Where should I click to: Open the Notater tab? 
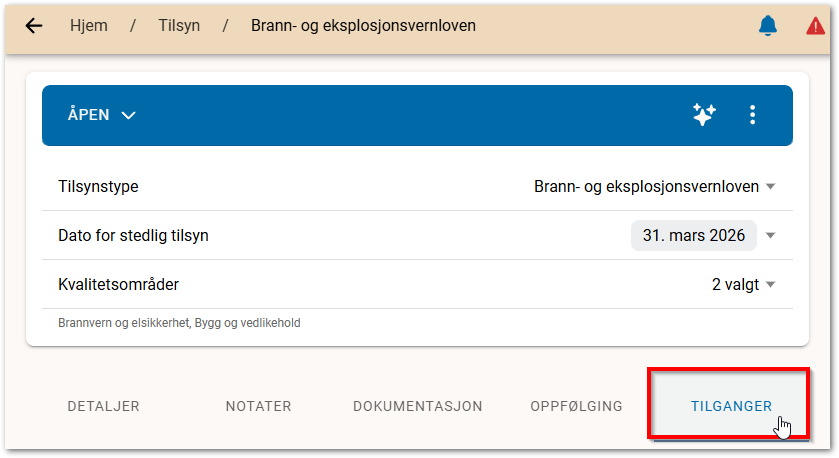[x=258, y=406]
